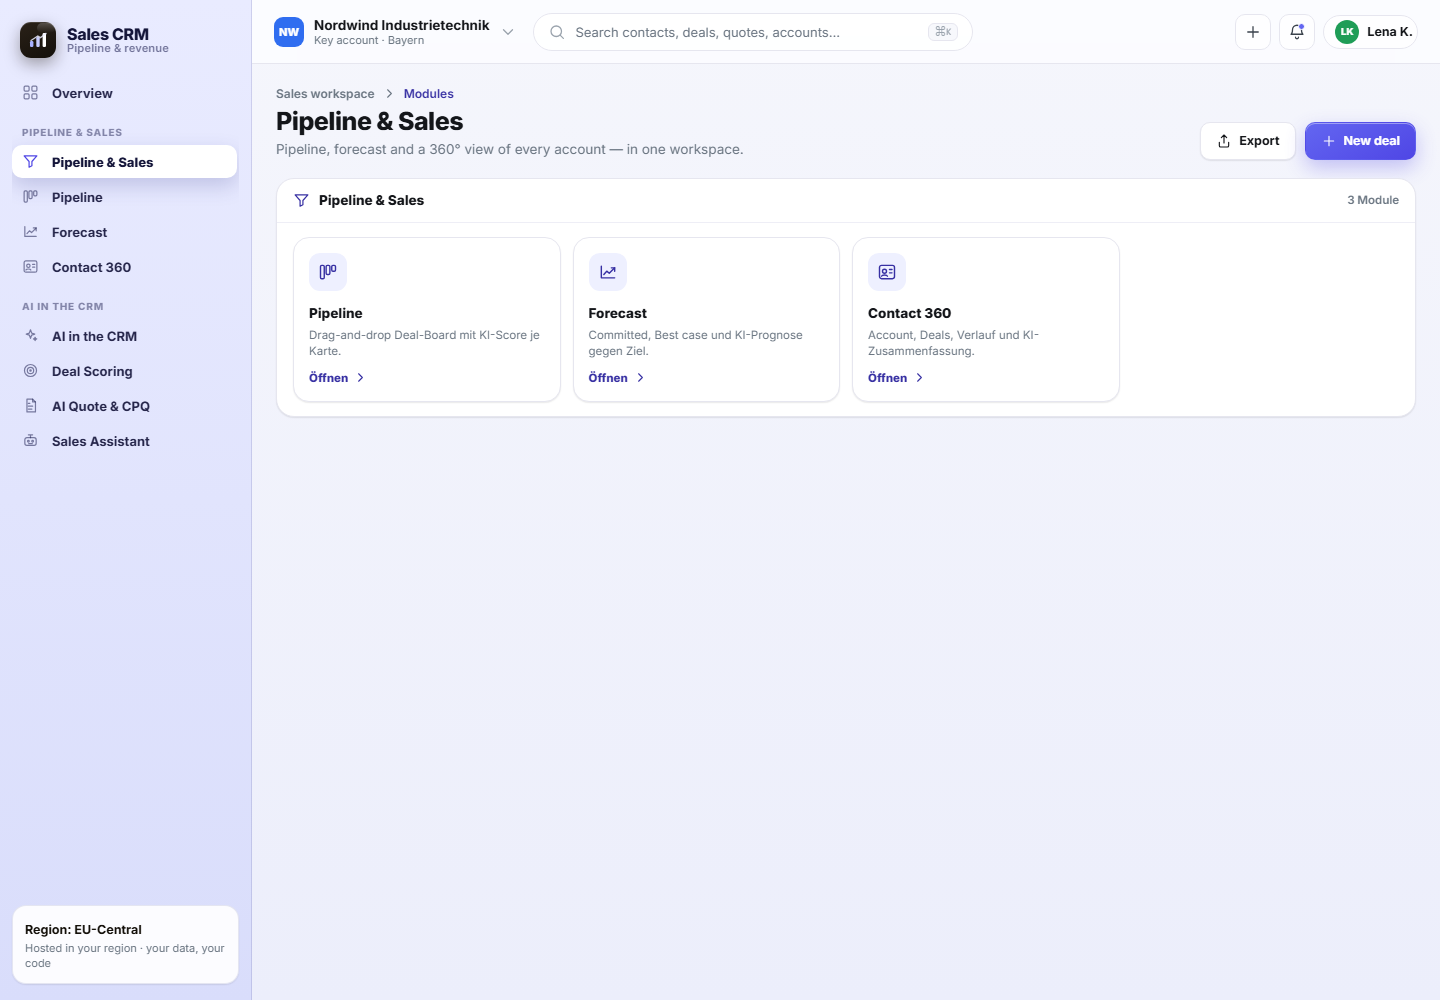The image size is (1440, 1000).
Task: Open AI Quote & CPQ in sidebar
Action: click(x=125, y=406)
